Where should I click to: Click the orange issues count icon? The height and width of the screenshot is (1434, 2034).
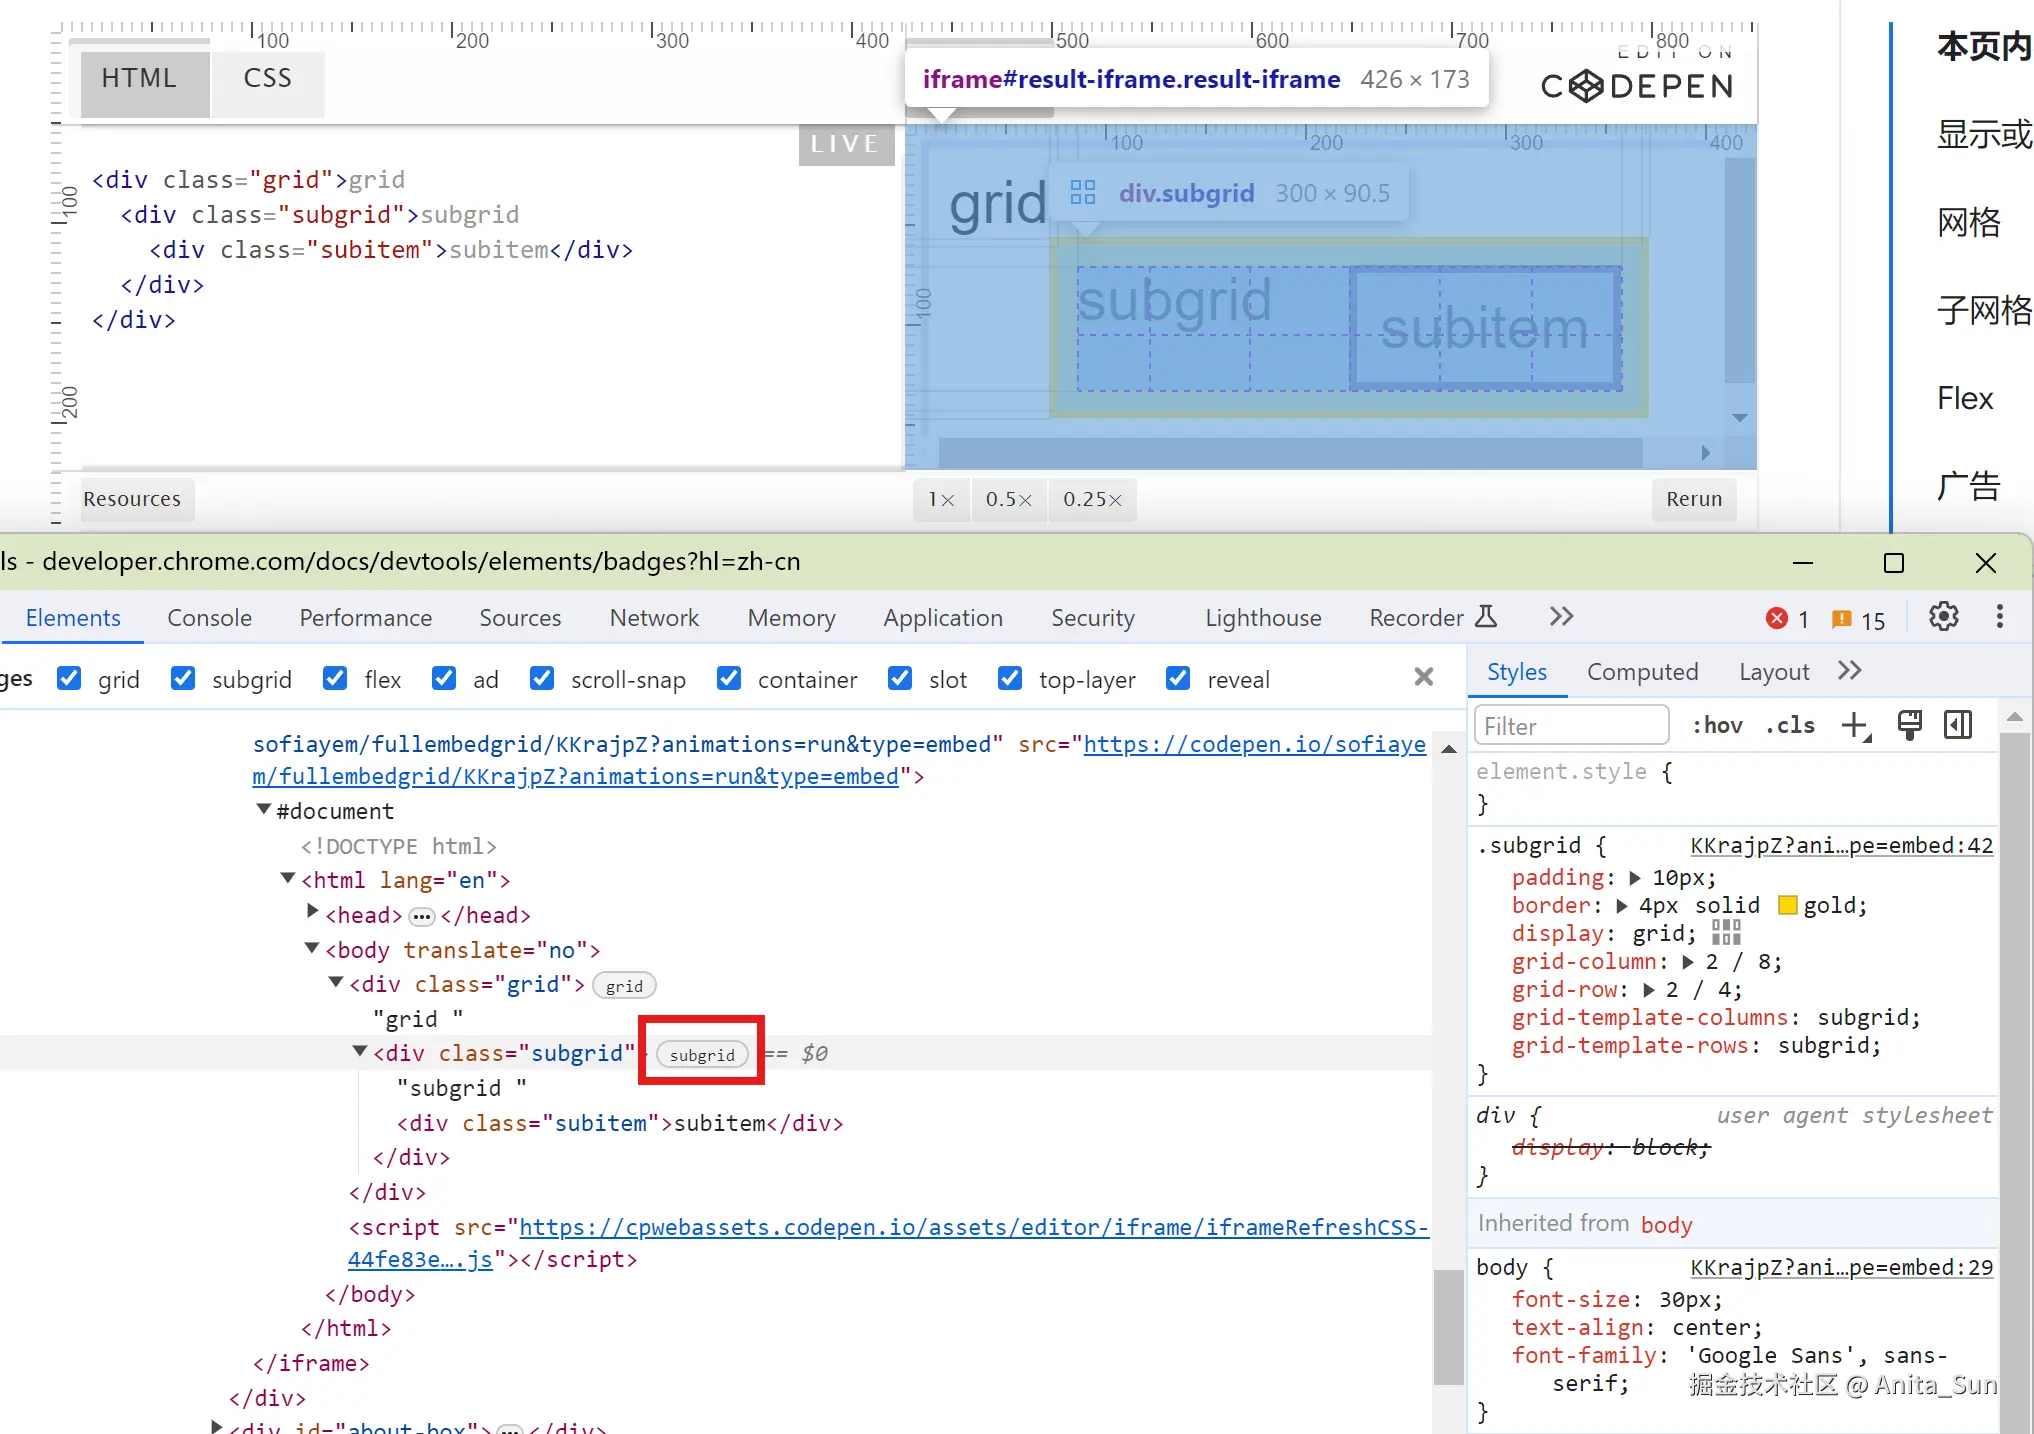[1841, 620]
